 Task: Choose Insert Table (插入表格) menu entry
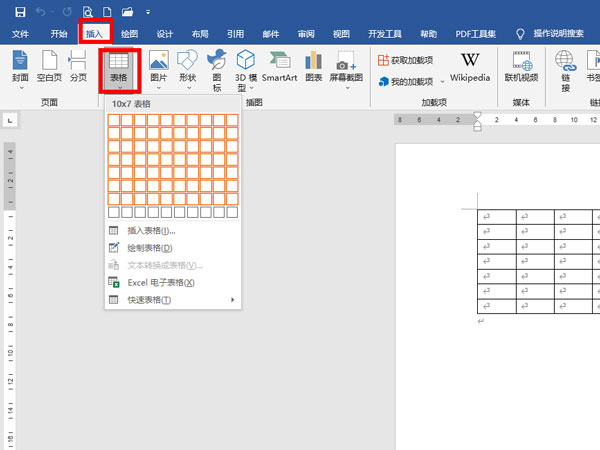tap(150, 231)
